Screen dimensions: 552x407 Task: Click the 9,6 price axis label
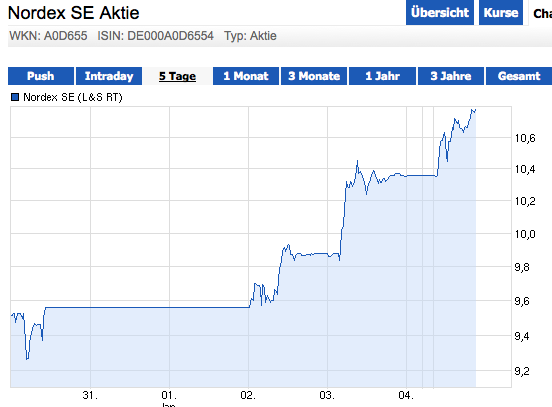[522, 301]
